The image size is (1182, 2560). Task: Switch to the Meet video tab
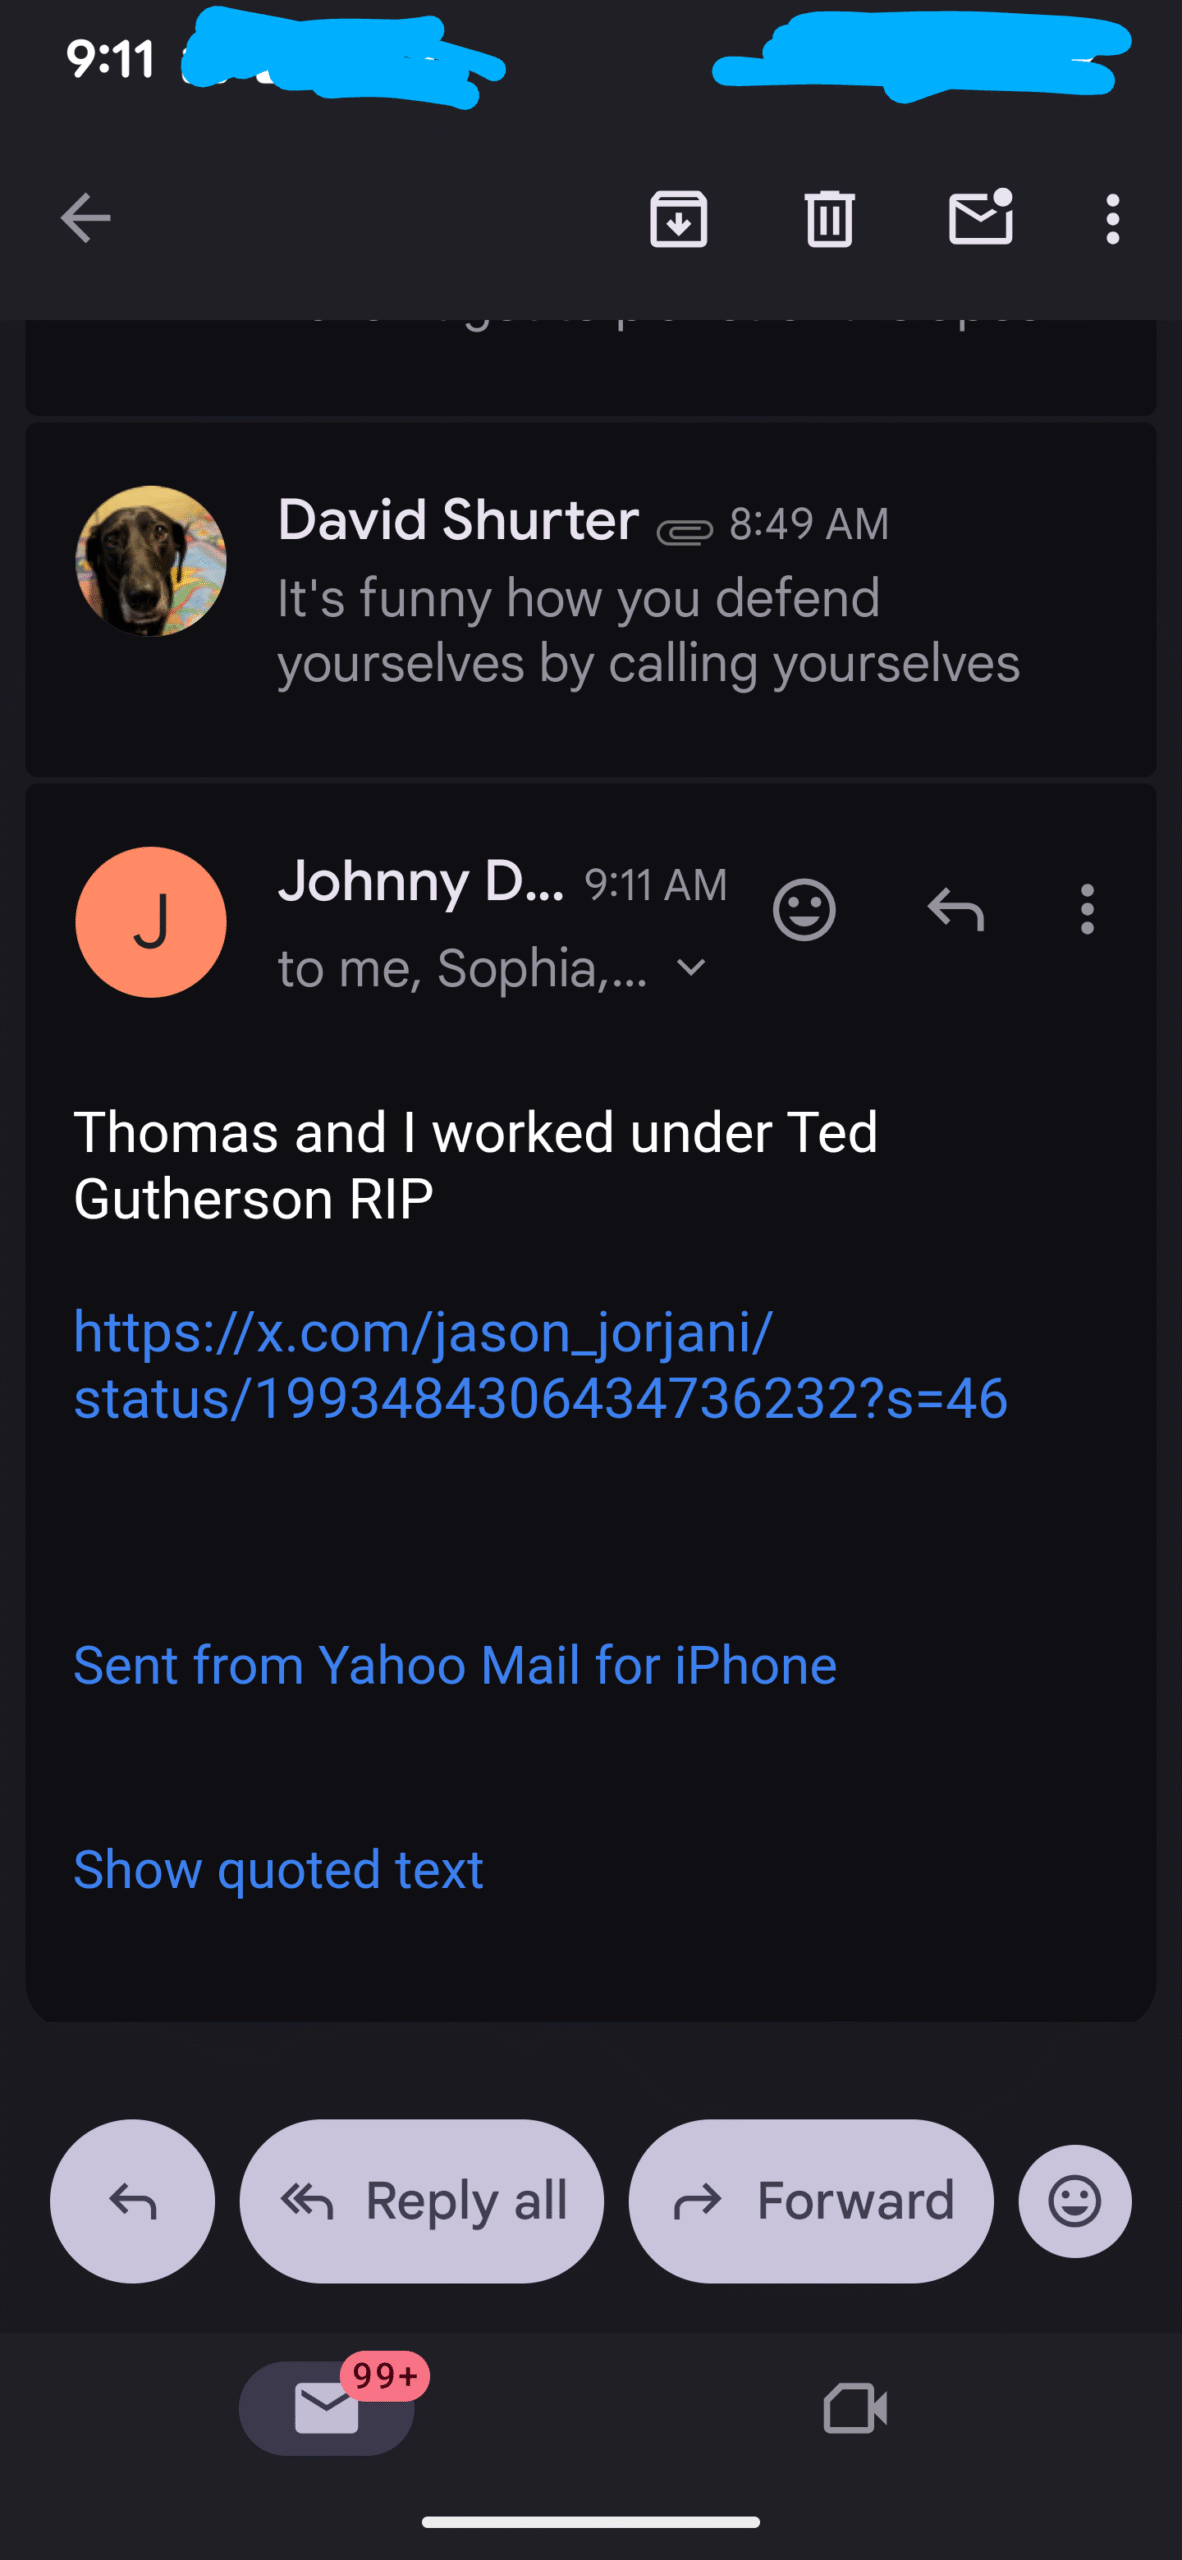(855, 2408)
